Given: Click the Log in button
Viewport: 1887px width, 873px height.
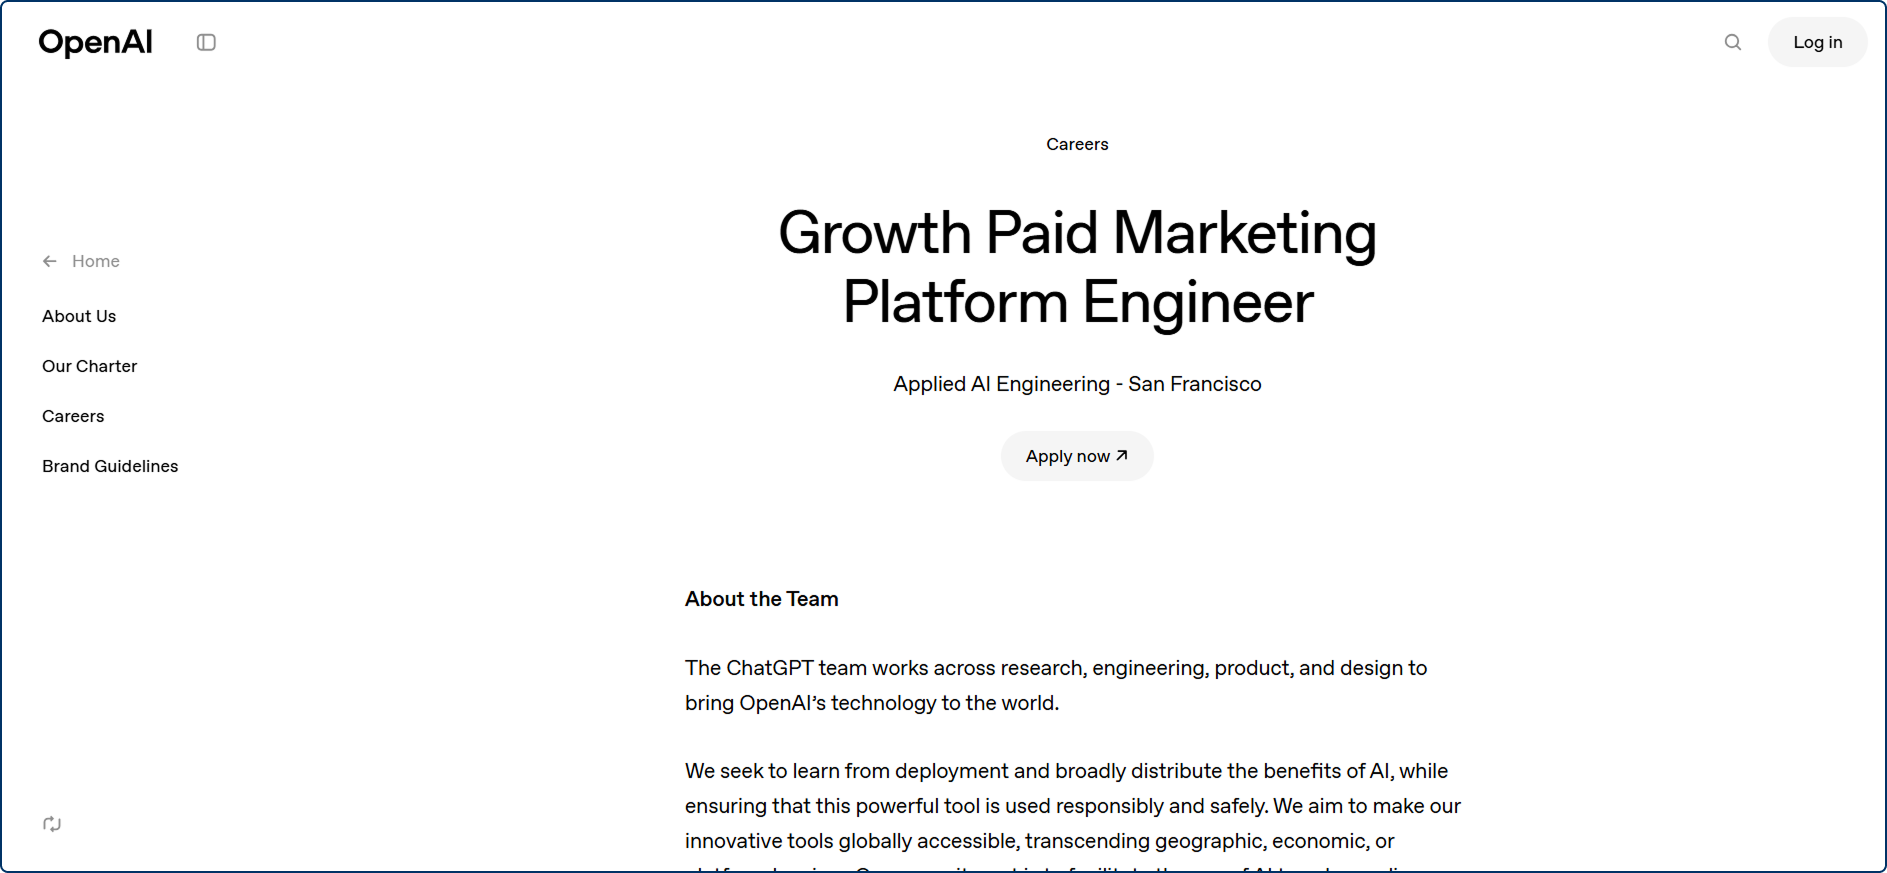Looking at the screenshot, I should (1817, 42).
